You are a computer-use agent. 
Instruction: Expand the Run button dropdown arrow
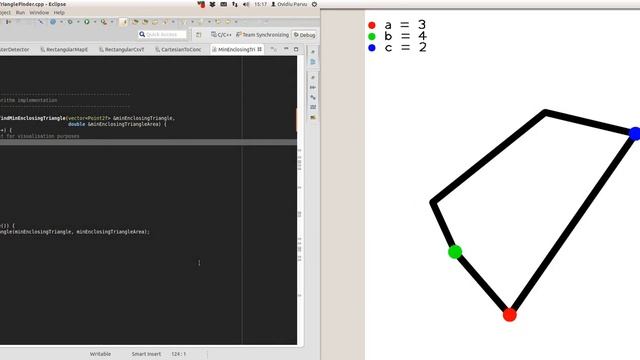coord(95,22)
